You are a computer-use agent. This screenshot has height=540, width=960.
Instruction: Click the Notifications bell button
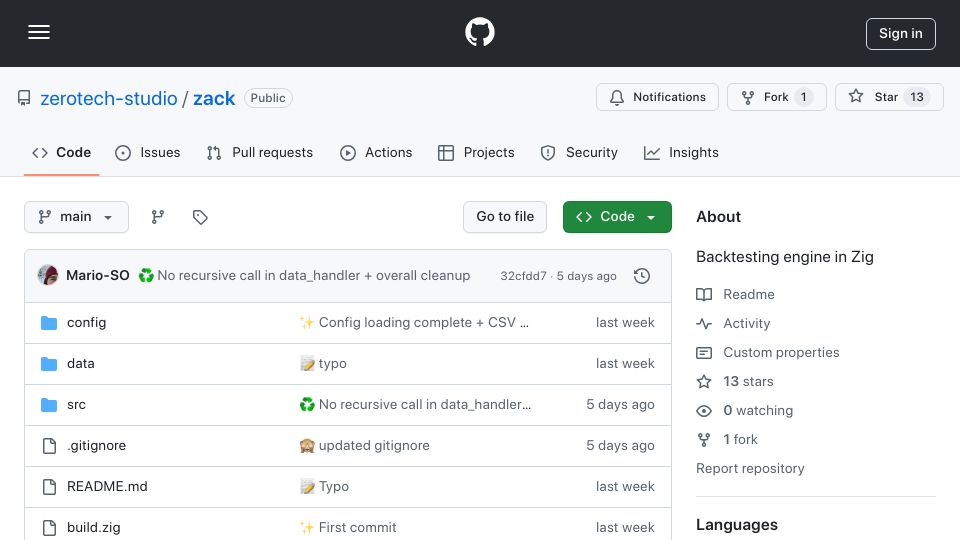pos(657,97)
